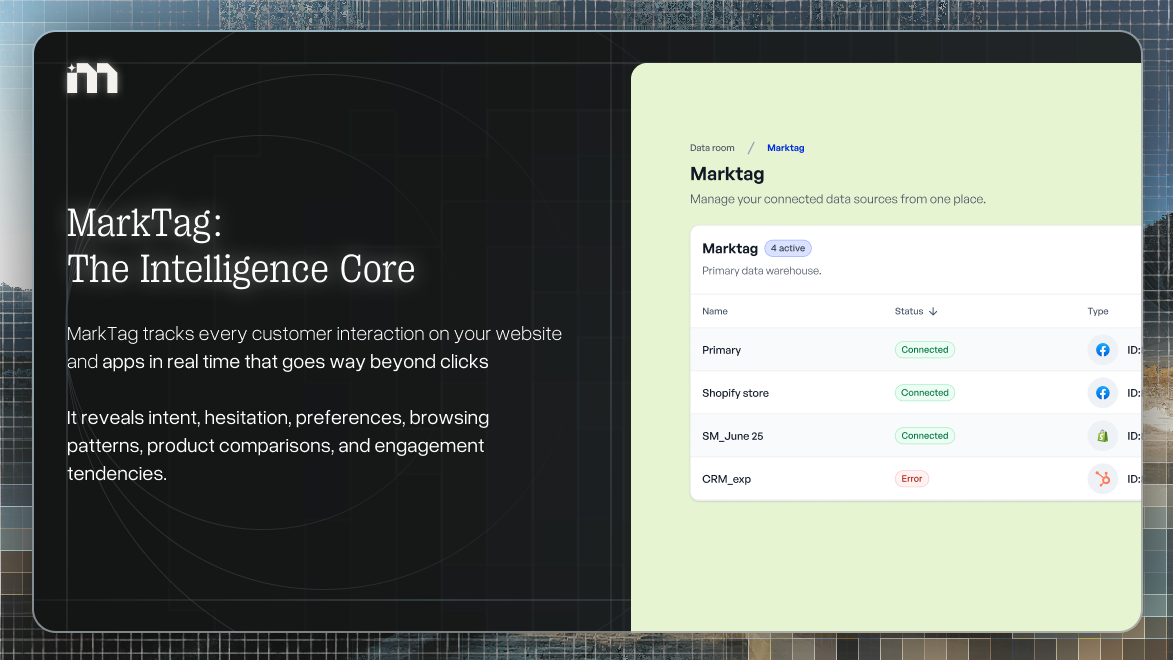Click the Marktag panel title link
Screen dimensions: 1173x660
pos(729,248)
